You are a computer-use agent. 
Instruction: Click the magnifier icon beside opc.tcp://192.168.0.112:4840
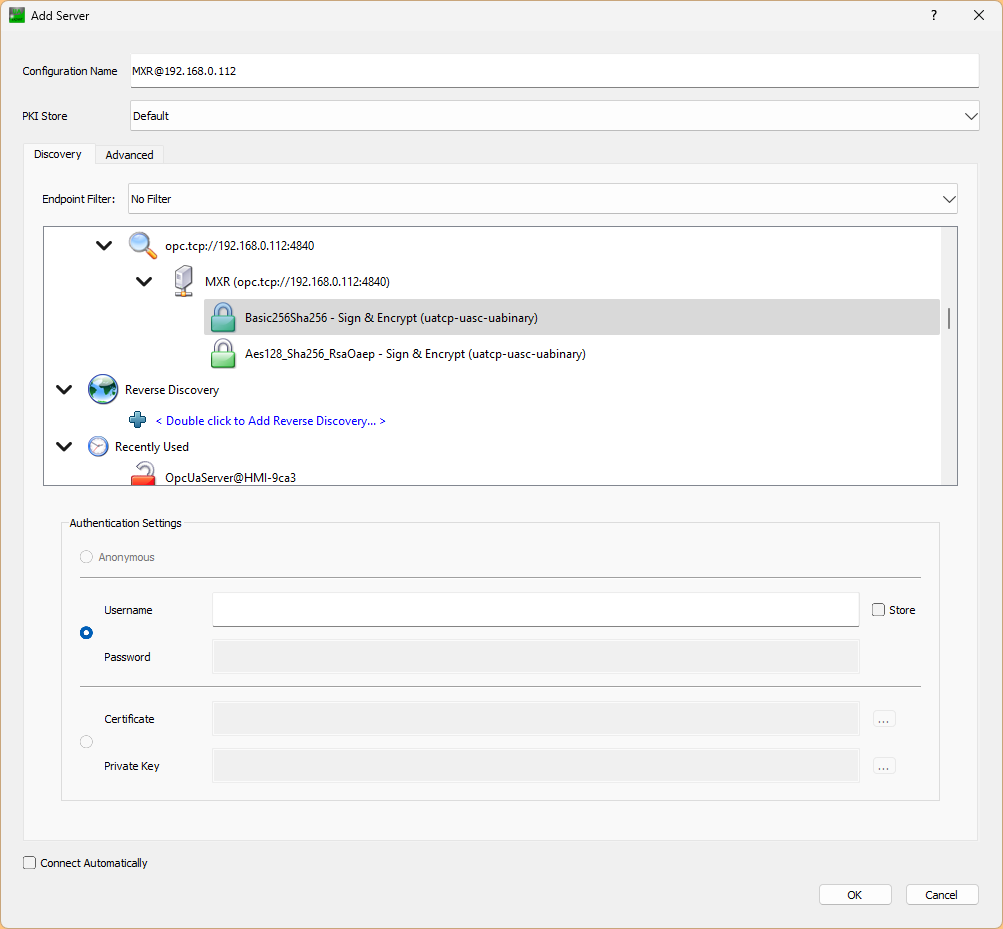click(142, 246)
